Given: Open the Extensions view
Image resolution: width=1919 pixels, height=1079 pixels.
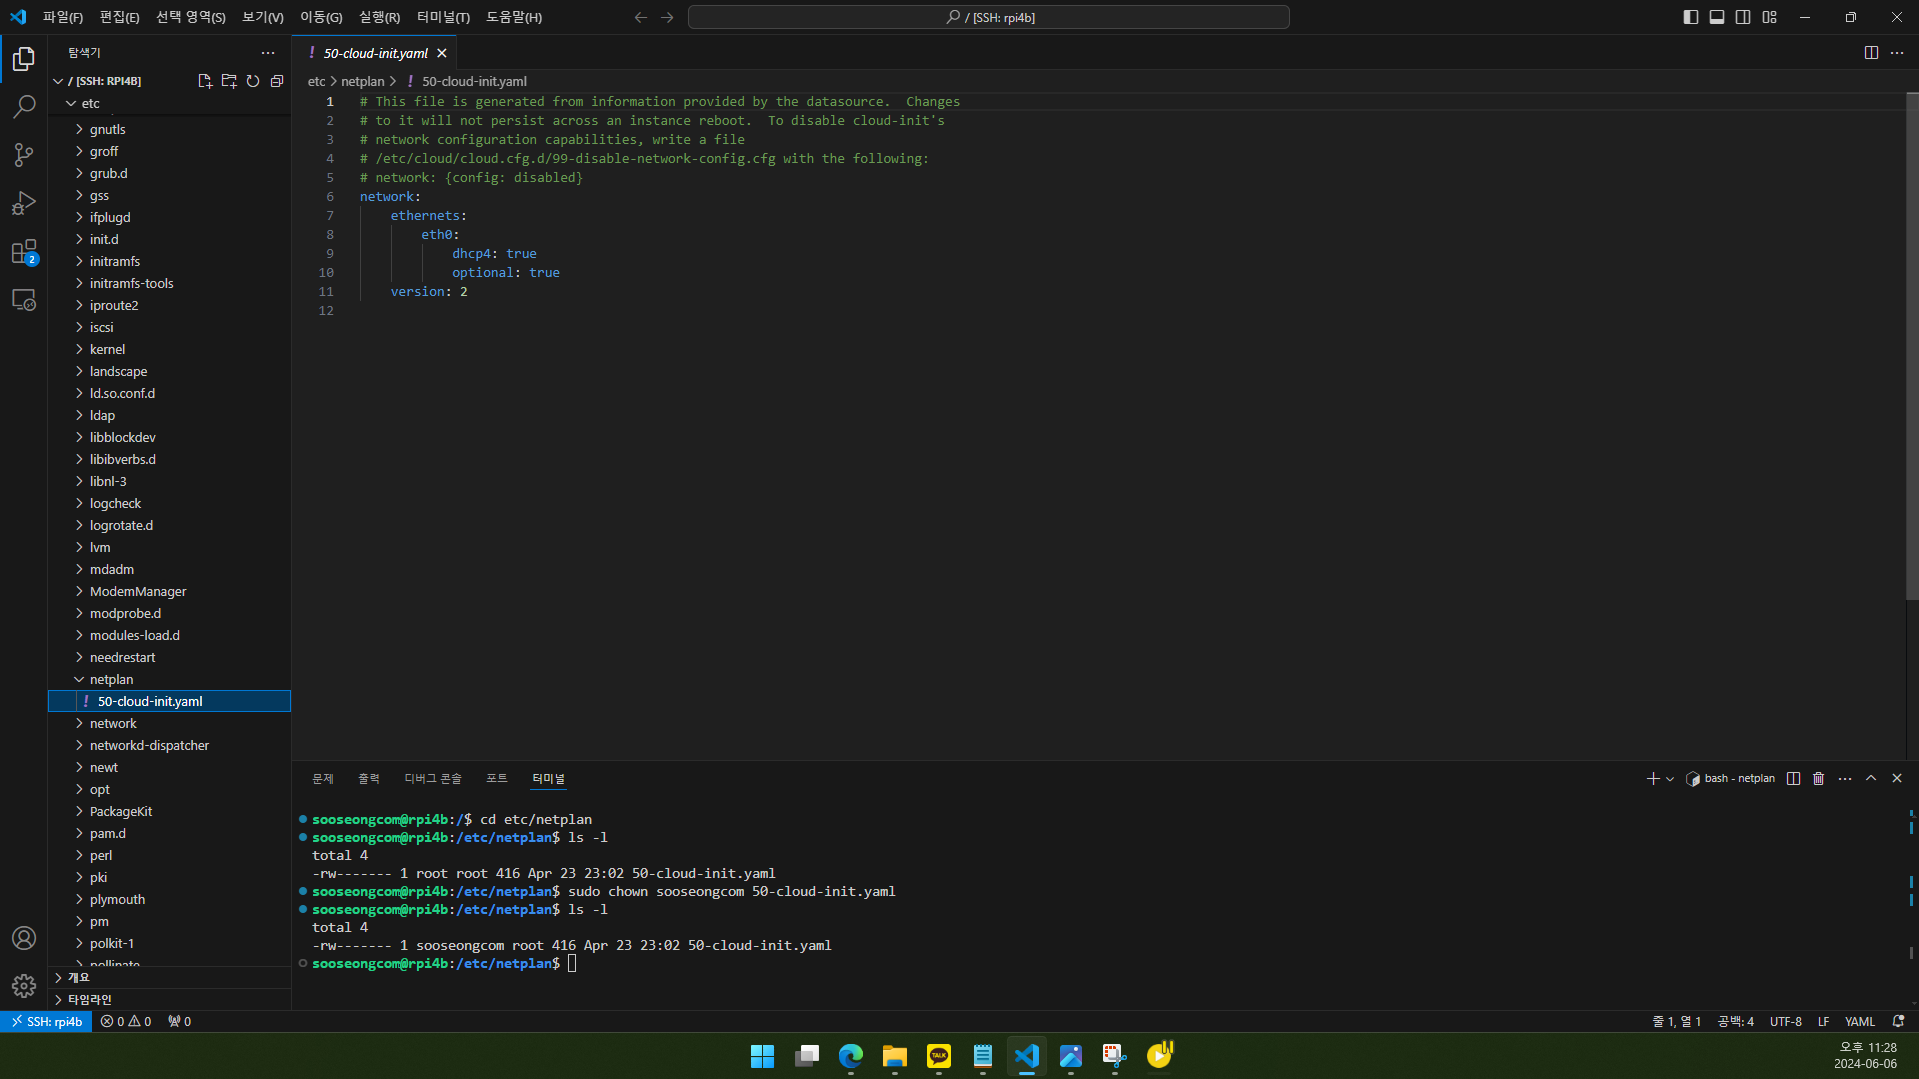Looking at the screenshot, I should pyautogui.click(x=24, y=251).
